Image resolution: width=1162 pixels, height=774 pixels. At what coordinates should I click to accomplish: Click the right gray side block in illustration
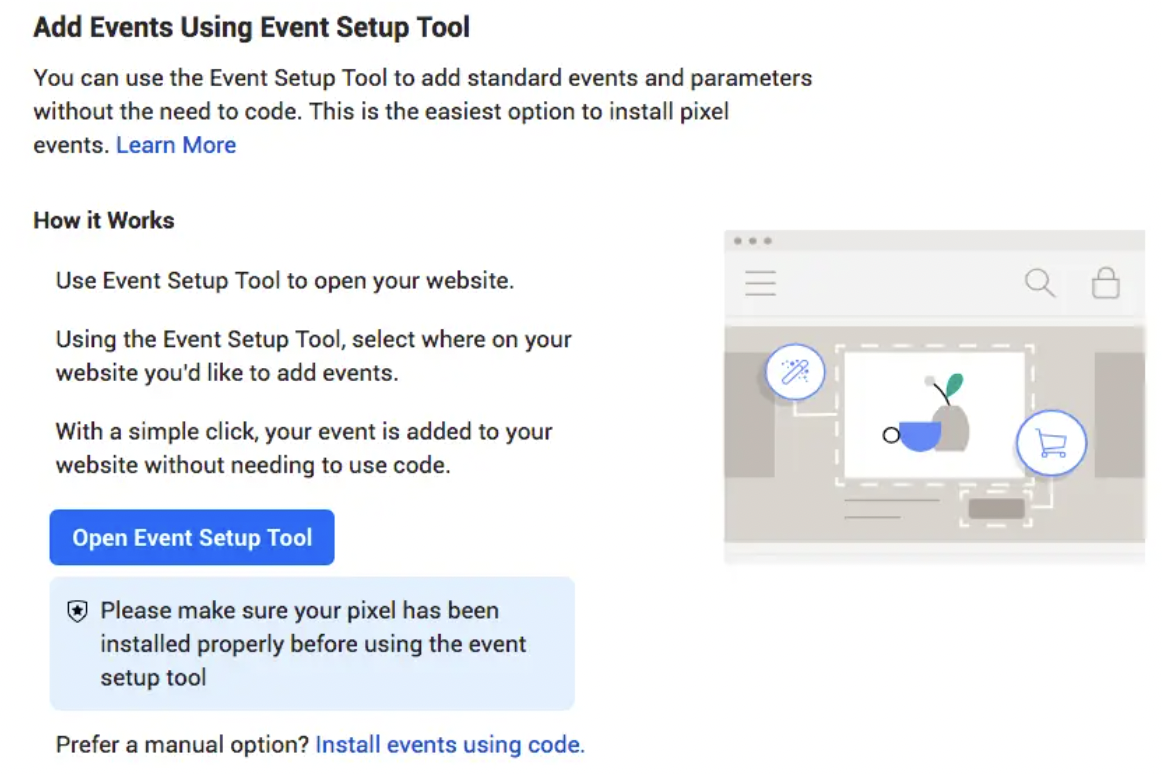click(1119, 415)
